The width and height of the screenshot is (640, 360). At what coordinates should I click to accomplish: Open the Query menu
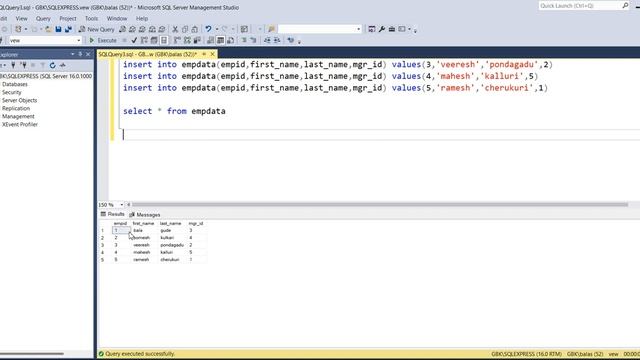pos(43,18)
